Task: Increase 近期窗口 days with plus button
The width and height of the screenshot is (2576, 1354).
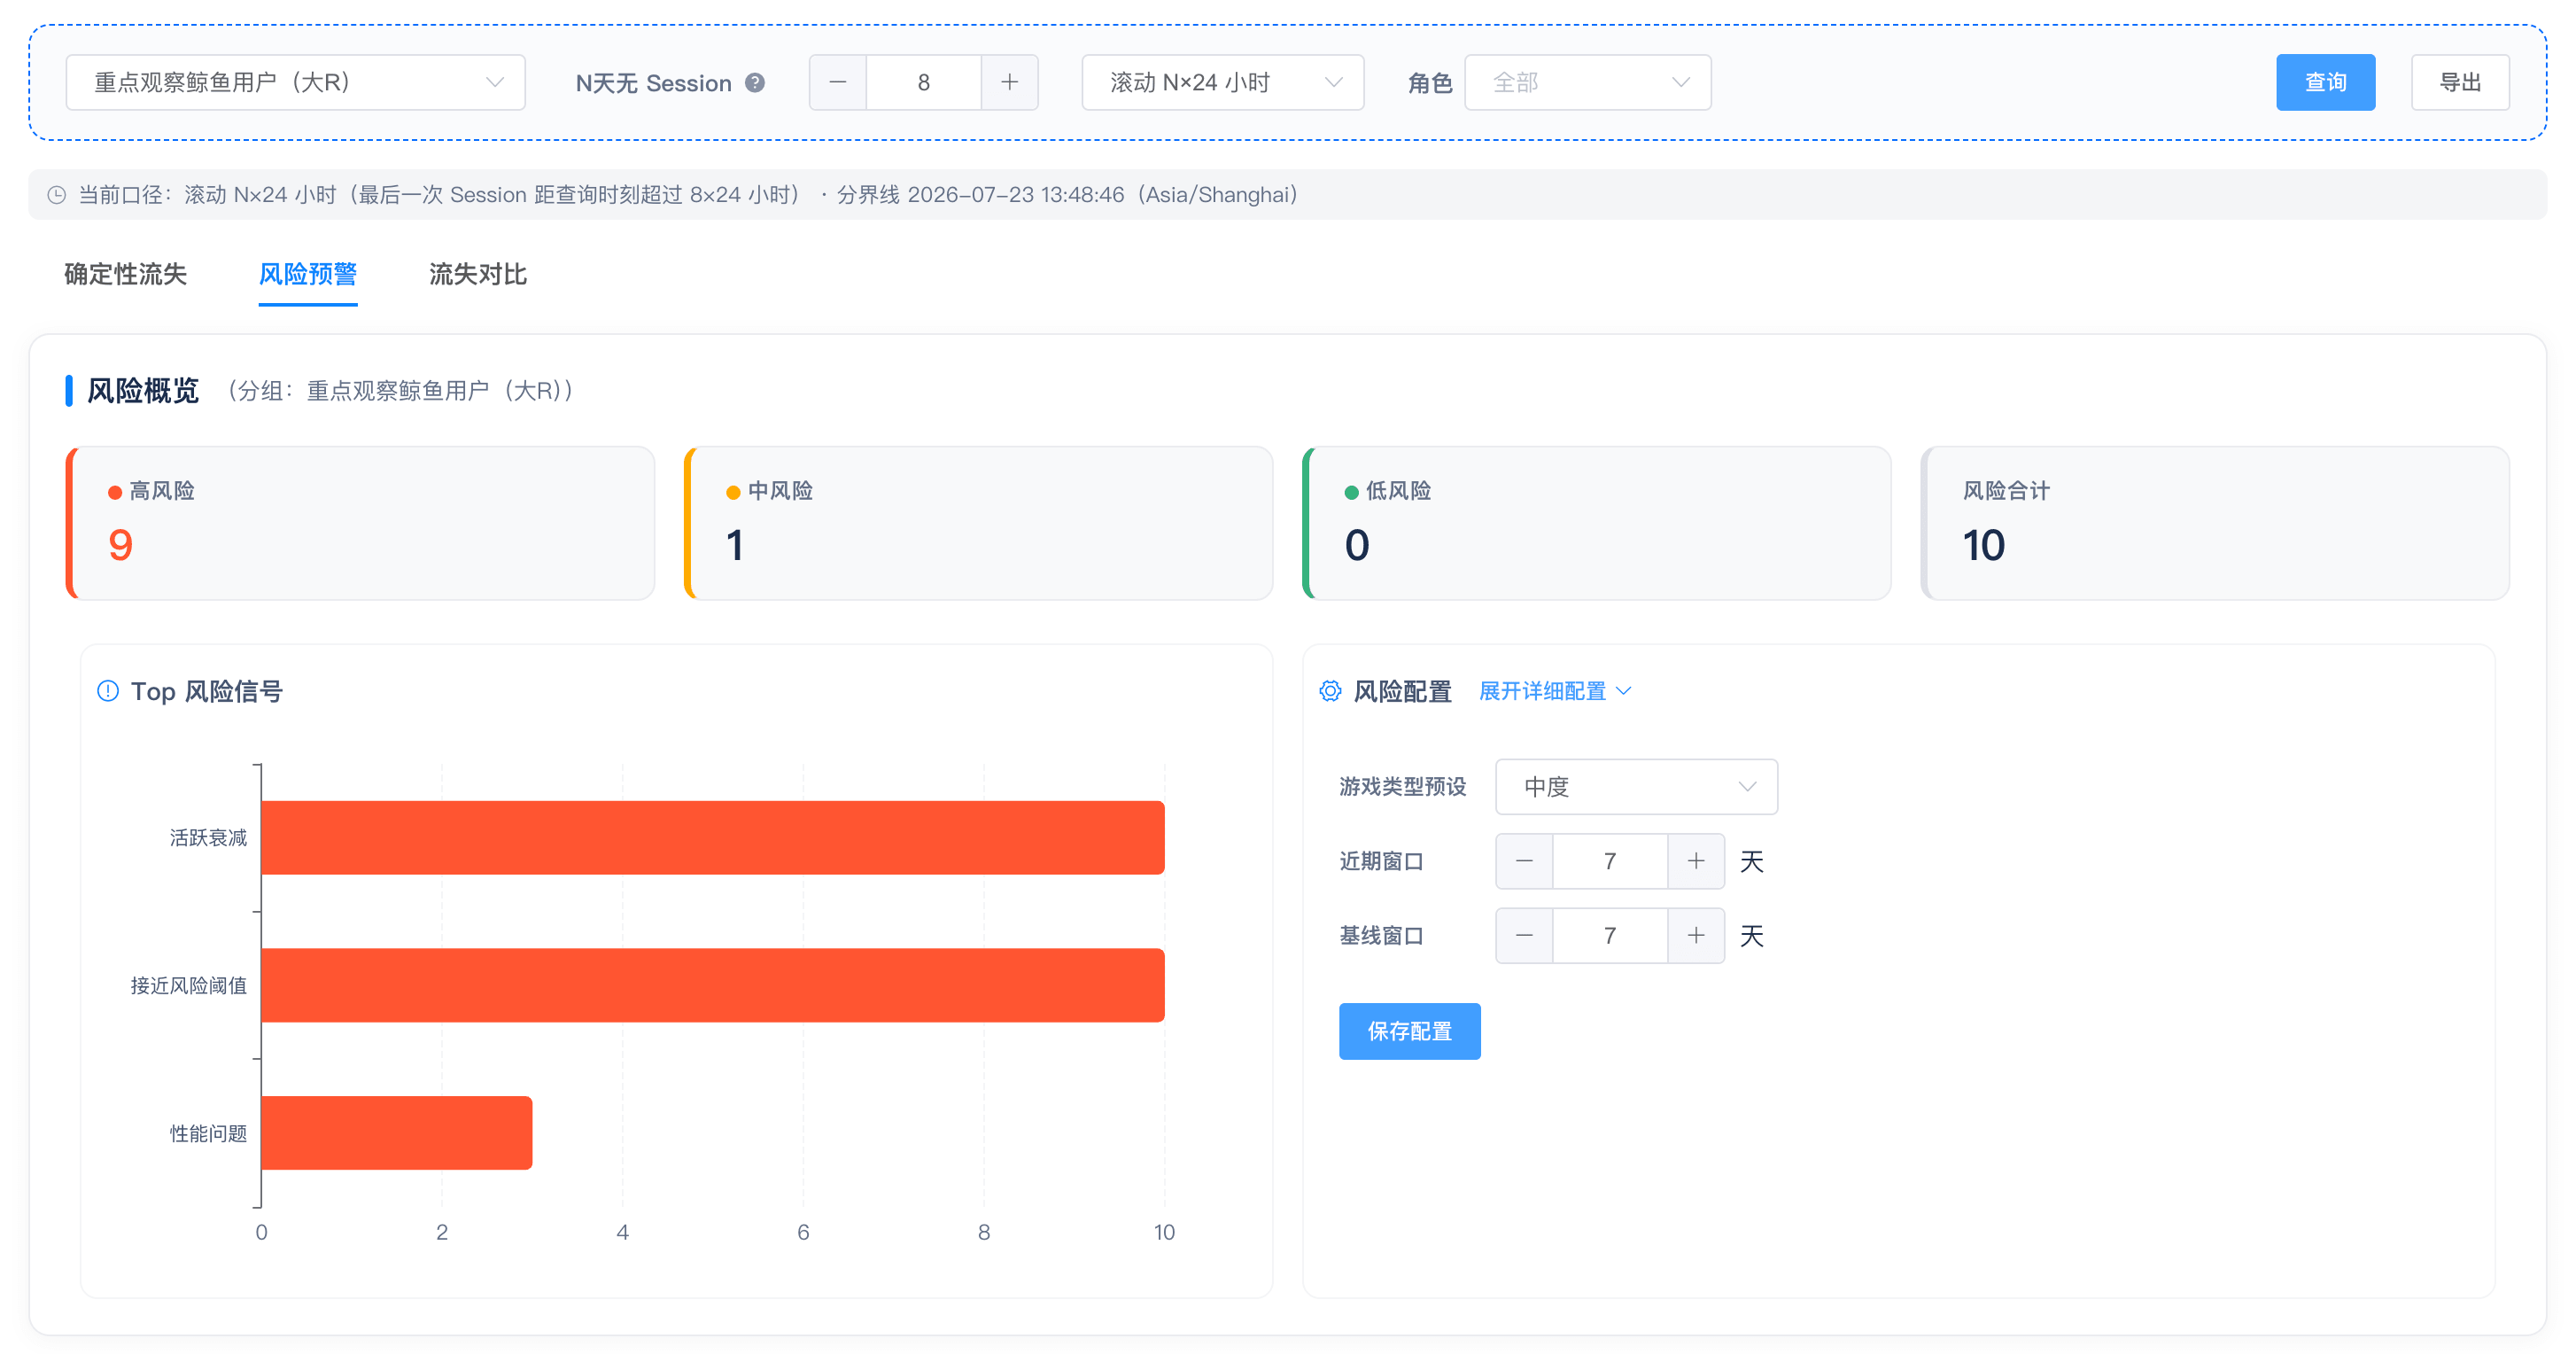Action: pyautogui.click(x=1696, y=861)
